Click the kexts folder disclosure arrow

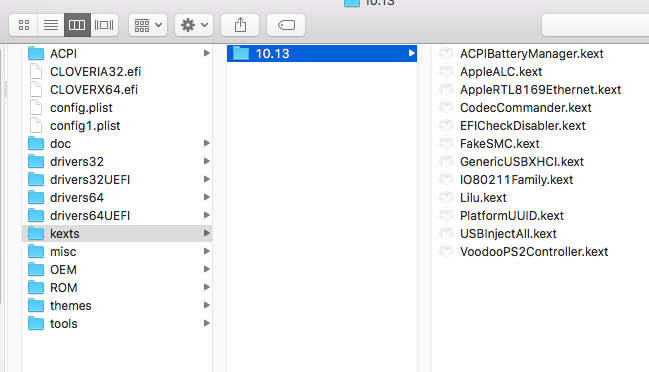[207, 234]
